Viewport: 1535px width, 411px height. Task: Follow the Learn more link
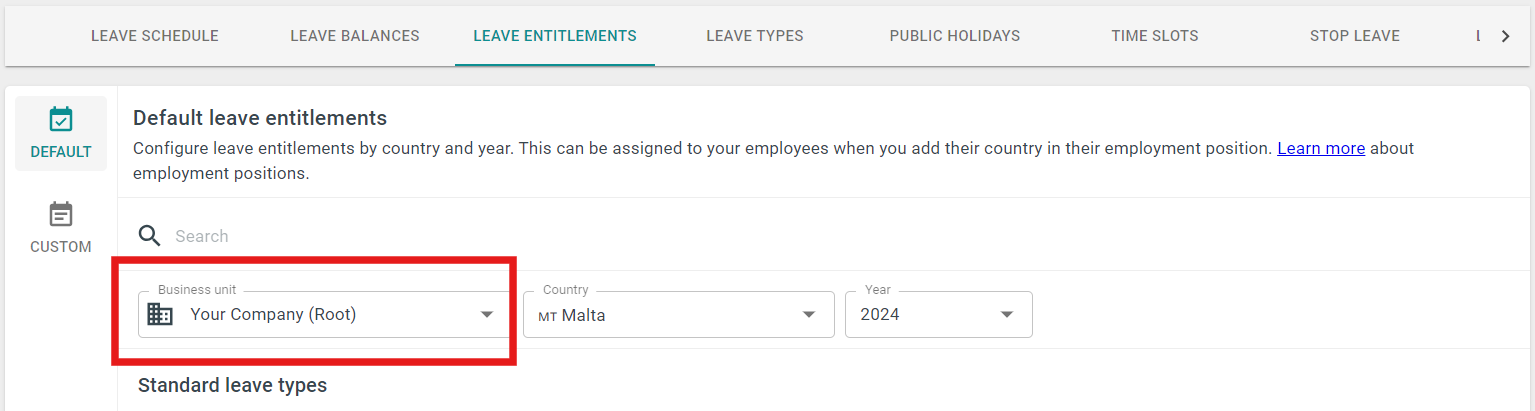tap(1321, 148)
